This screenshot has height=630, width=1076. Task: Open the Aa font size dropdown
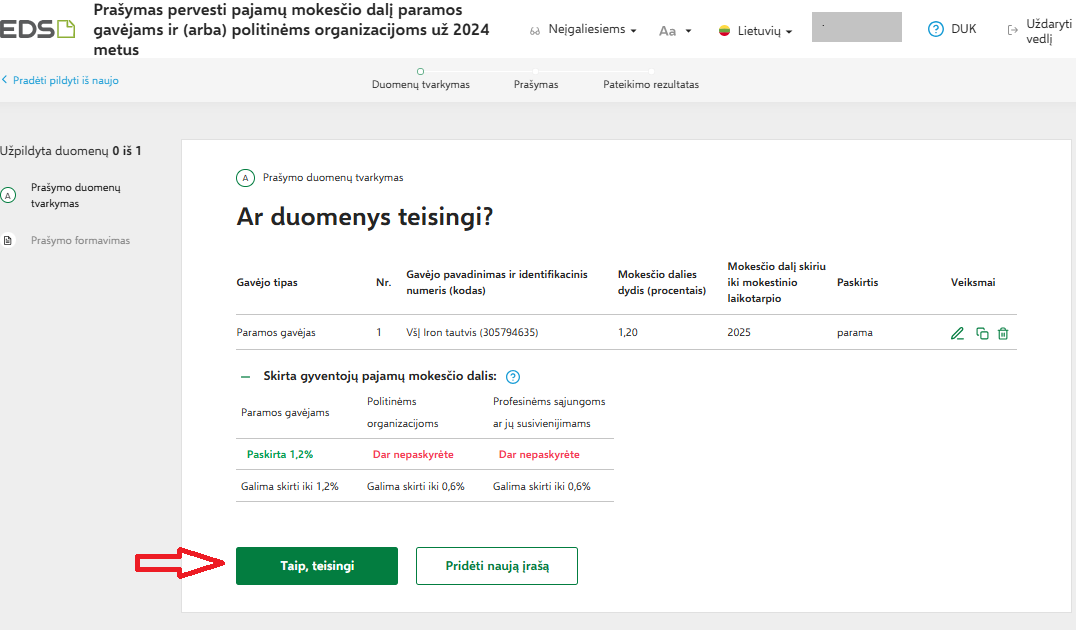[x=675, y=31]
